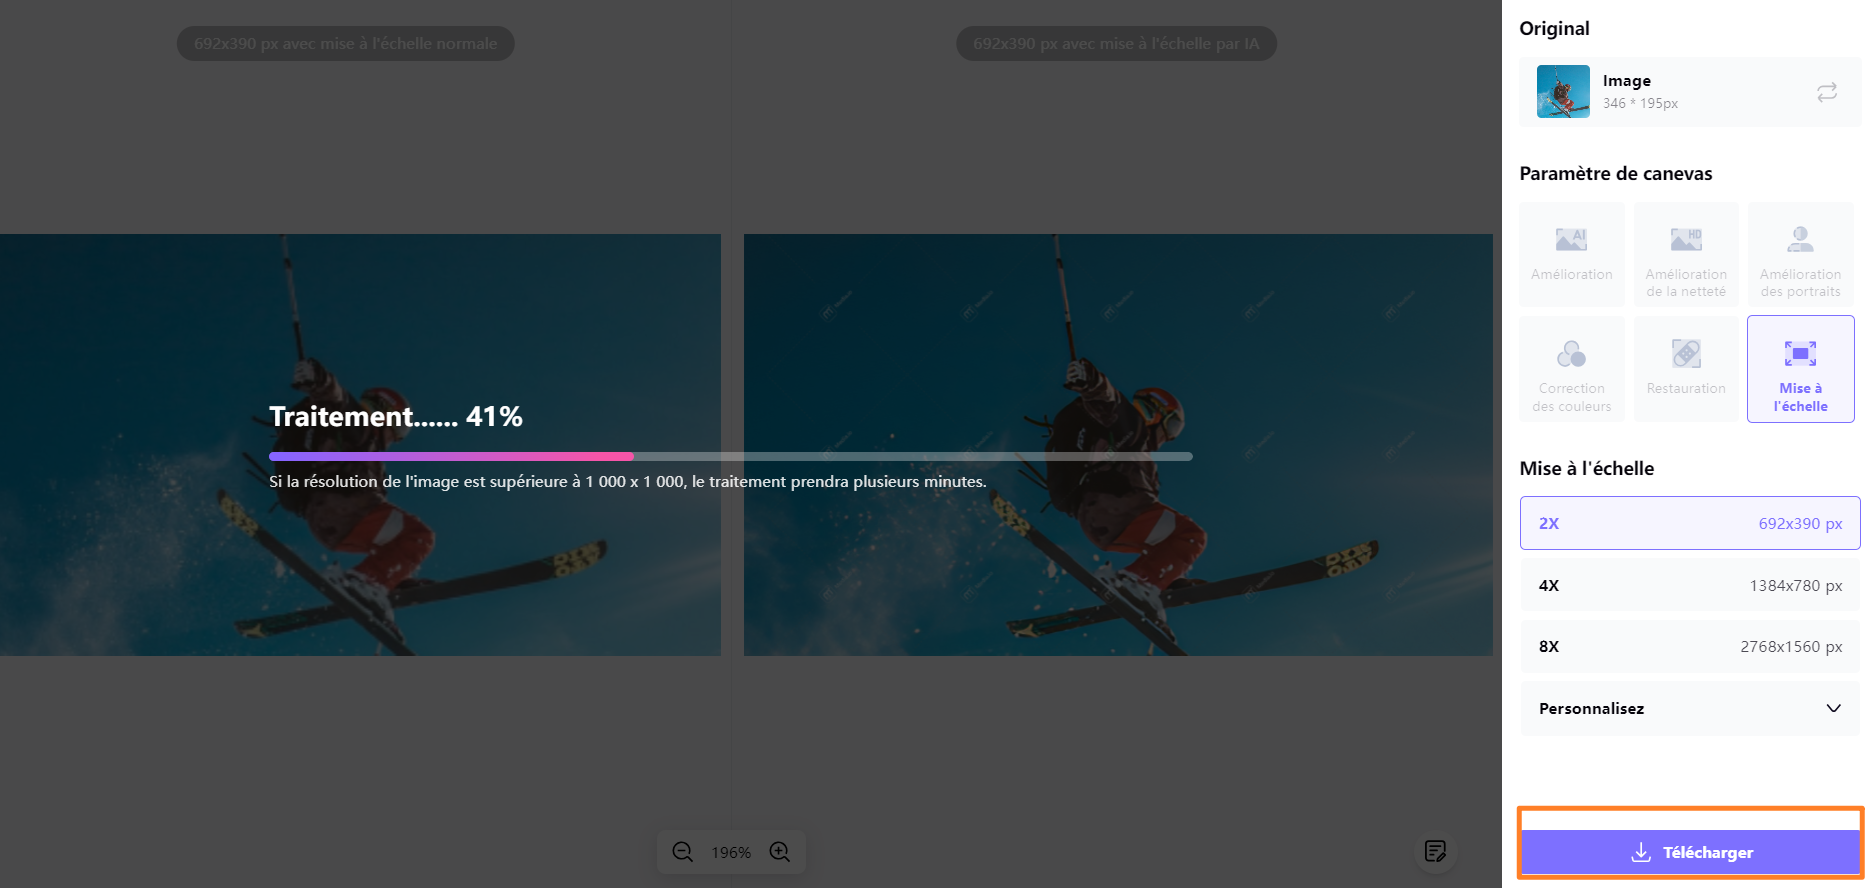Click the right AI-upscaled preview image
1872x888 pixels.
[x=1118, y=445]
